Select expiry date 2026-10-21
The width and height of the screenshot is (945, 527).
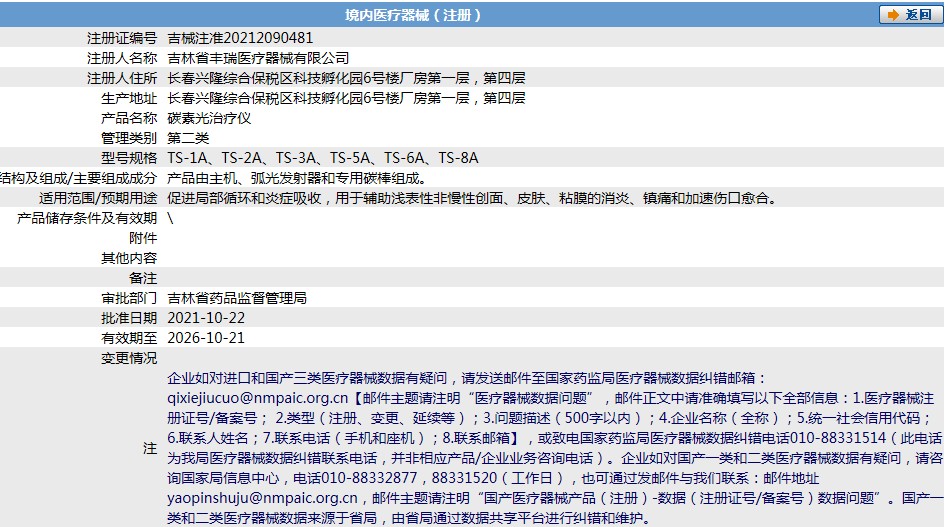(206, 338)
